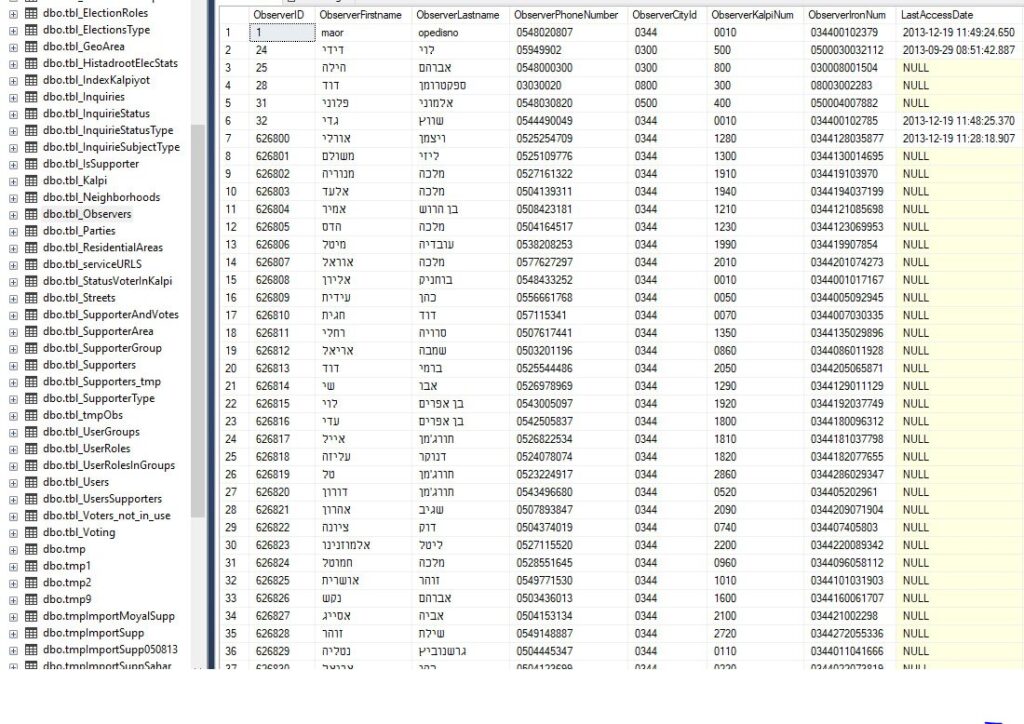Click the table icon for dbo.tbl_Voting

(31, 532)
